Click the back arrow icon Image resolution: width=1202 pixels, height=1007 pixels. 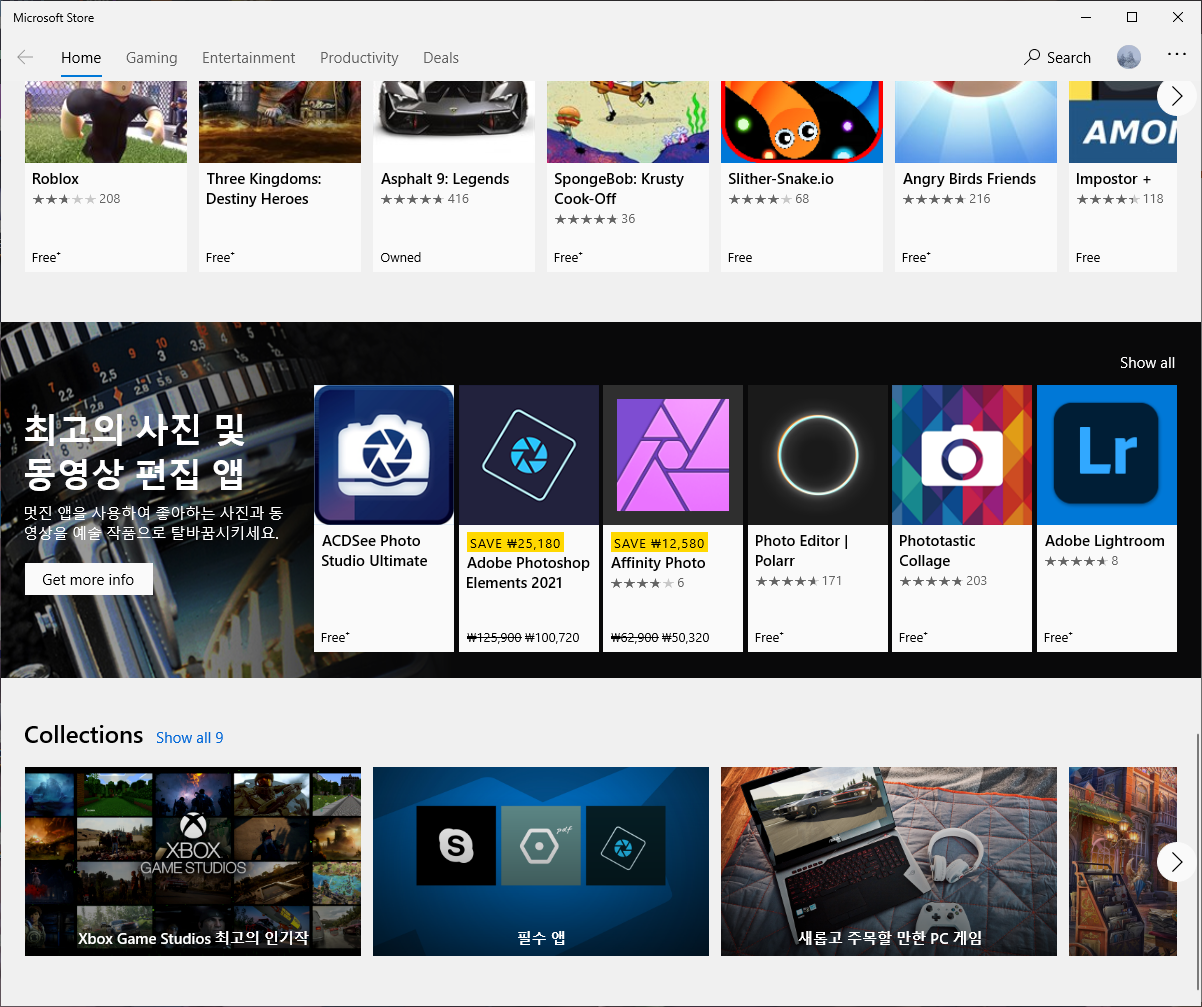25,58
